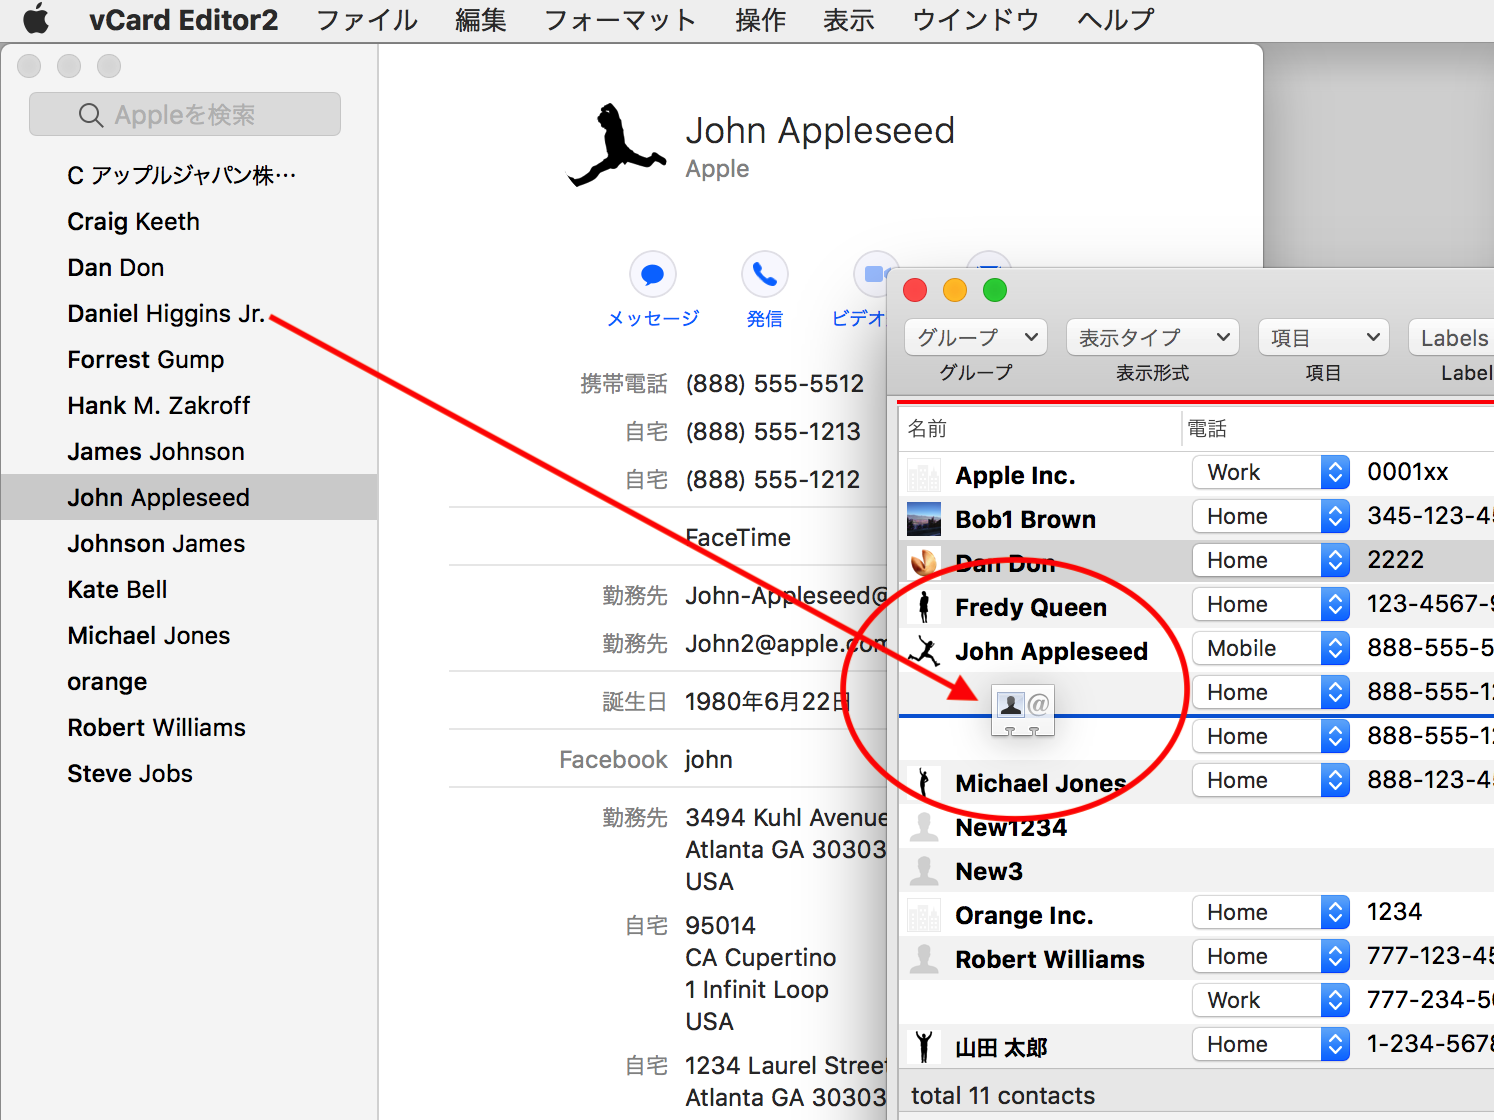The image size is (1494, 1120).
Task: Click the 0001xx phone number cell
Action: pos(1407,472)
